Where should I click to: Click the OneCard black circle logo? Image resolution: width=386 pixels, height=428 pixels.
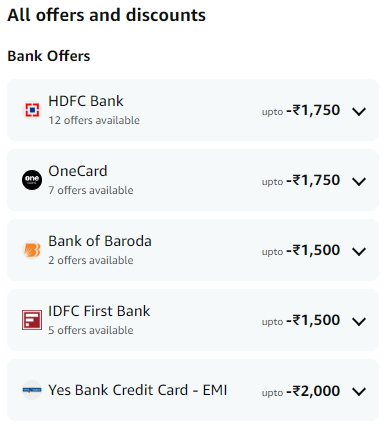pos(32,180)
